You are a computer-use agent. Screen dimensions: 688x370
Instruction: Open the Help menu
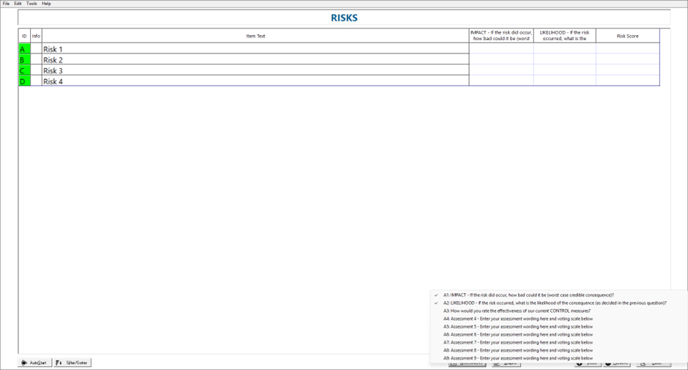click(47, 4)
